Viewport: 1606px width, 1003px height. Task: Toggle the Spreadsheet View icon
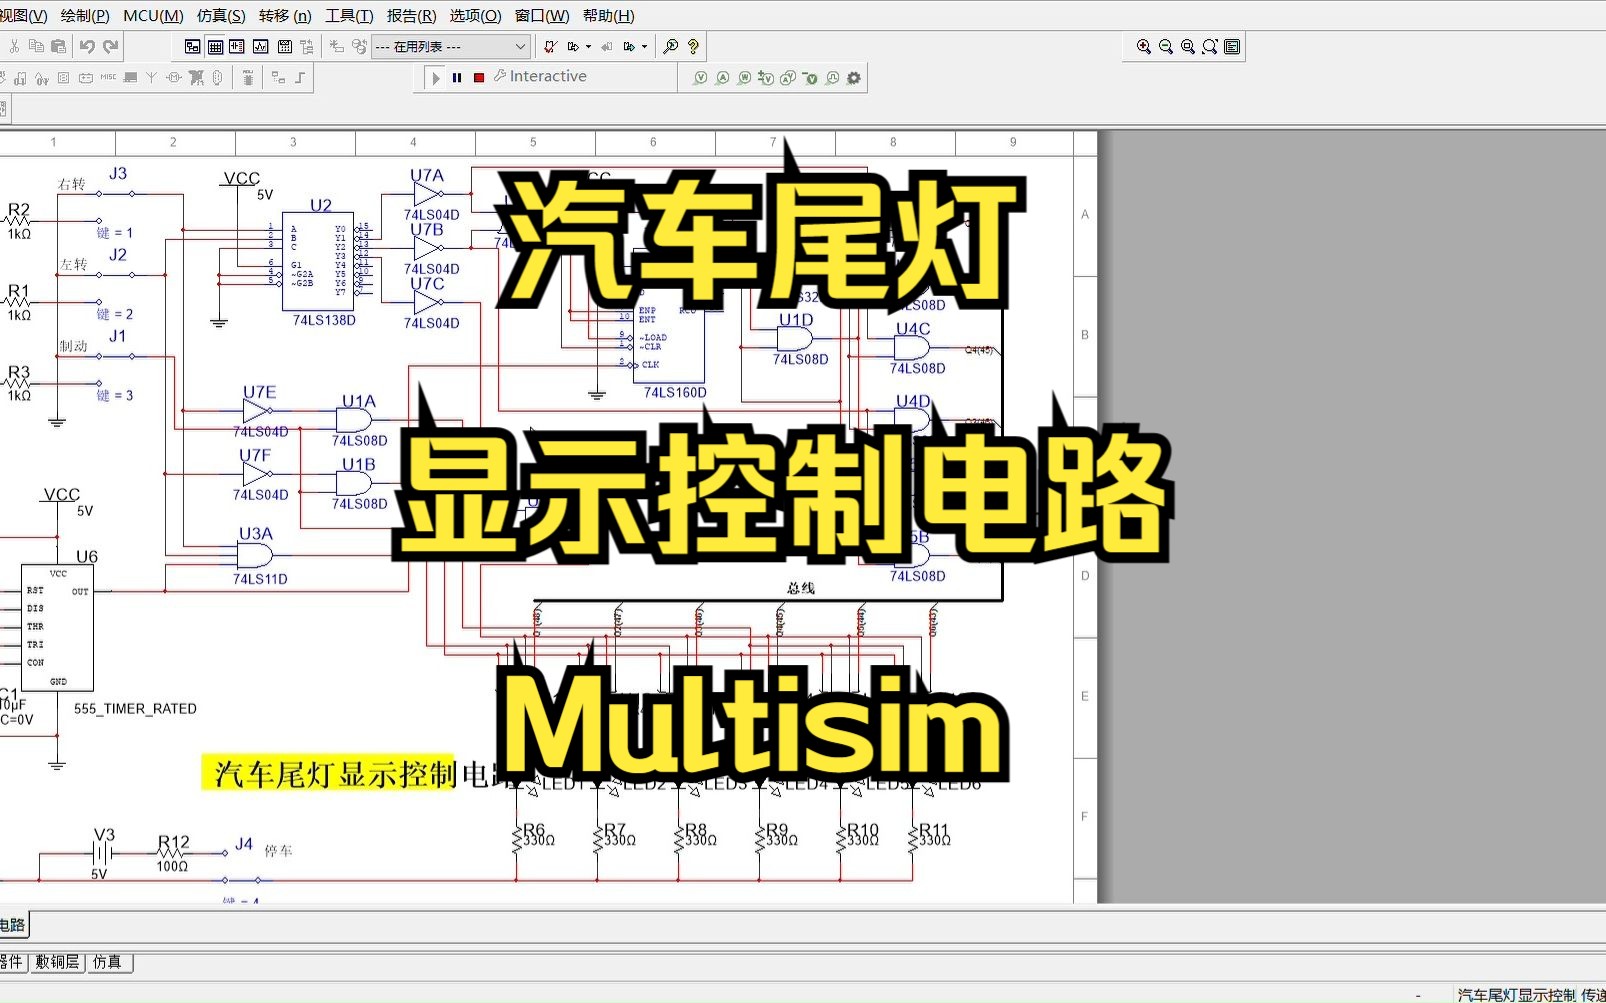215,46
